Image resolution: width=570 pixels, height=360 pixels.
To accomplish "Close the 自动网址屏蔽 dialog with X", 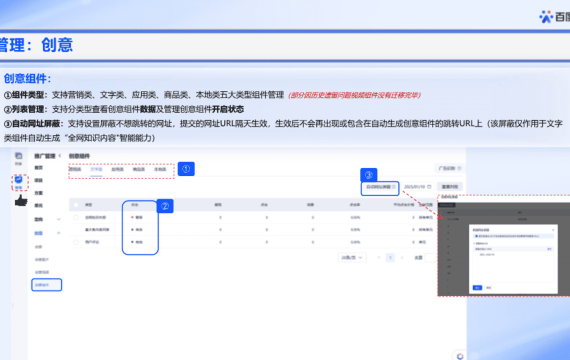I will pos(553,230).
